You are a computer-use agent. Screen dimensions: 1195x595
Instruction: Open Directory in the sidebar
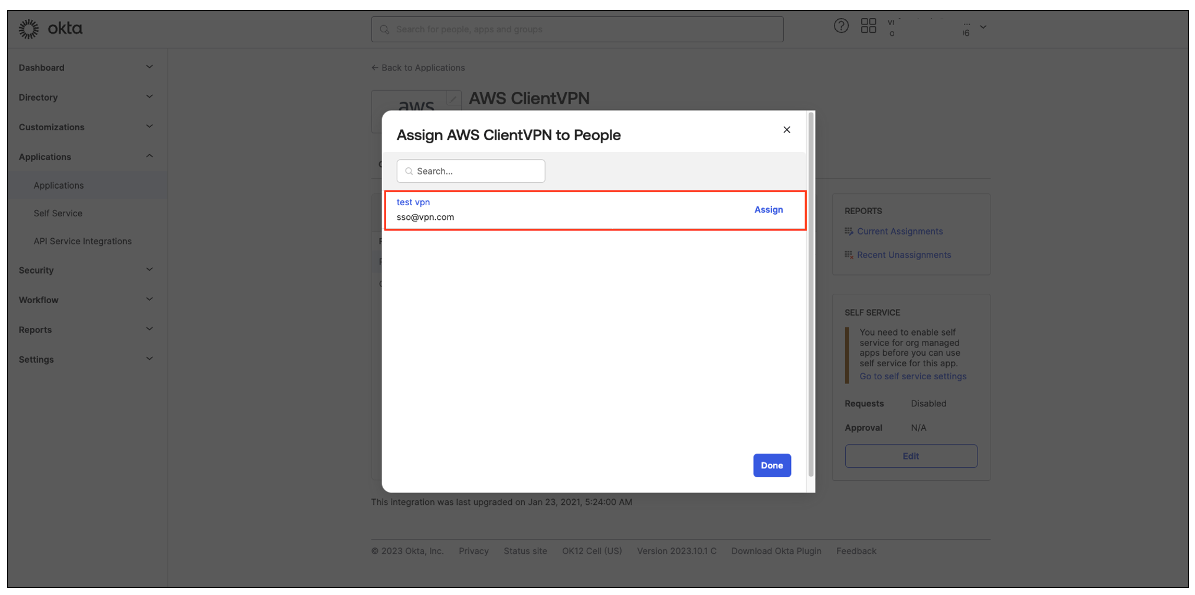click(x=38, y=98)
